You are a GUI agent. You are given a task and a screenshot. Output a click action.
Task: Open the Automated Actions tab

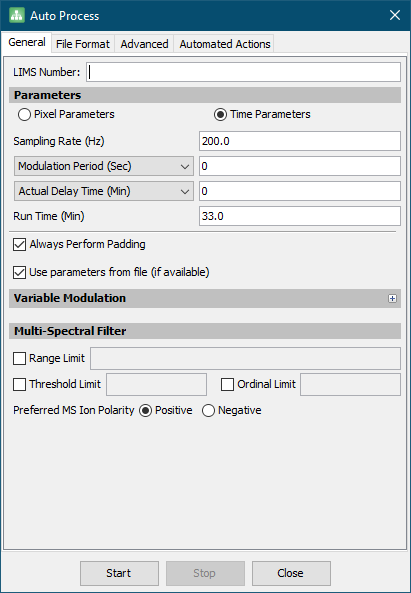click(225, 44)
